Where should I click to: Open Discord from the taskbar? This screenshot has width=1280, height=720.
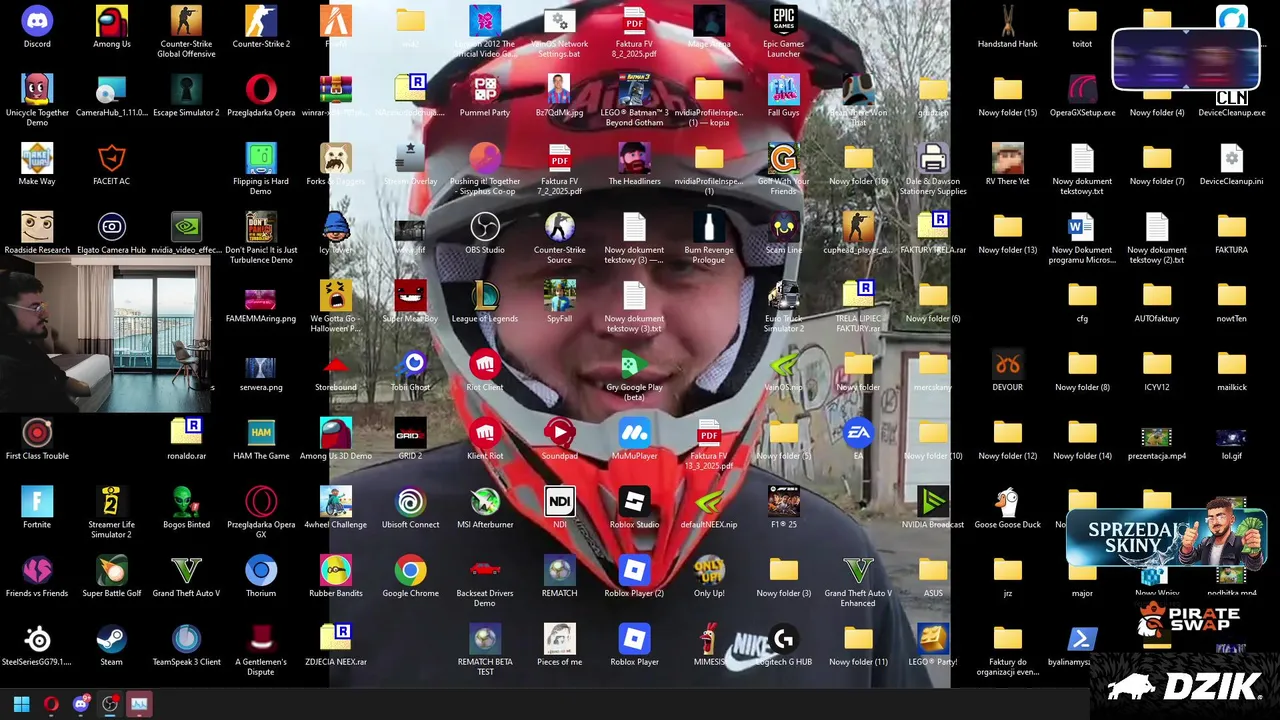click(81, 704)
